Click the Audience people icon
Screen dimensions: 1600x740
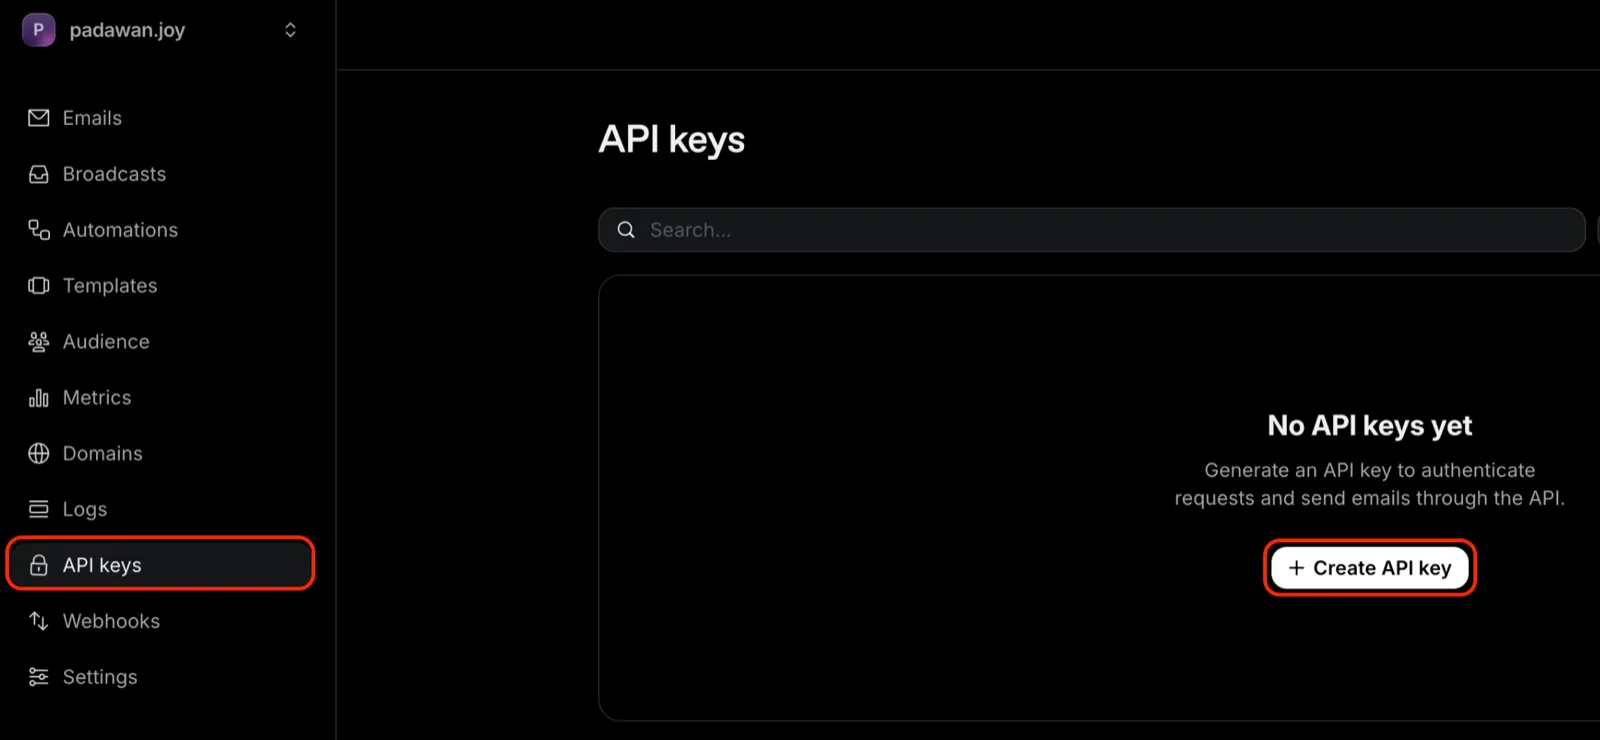(x=39, y=342)
